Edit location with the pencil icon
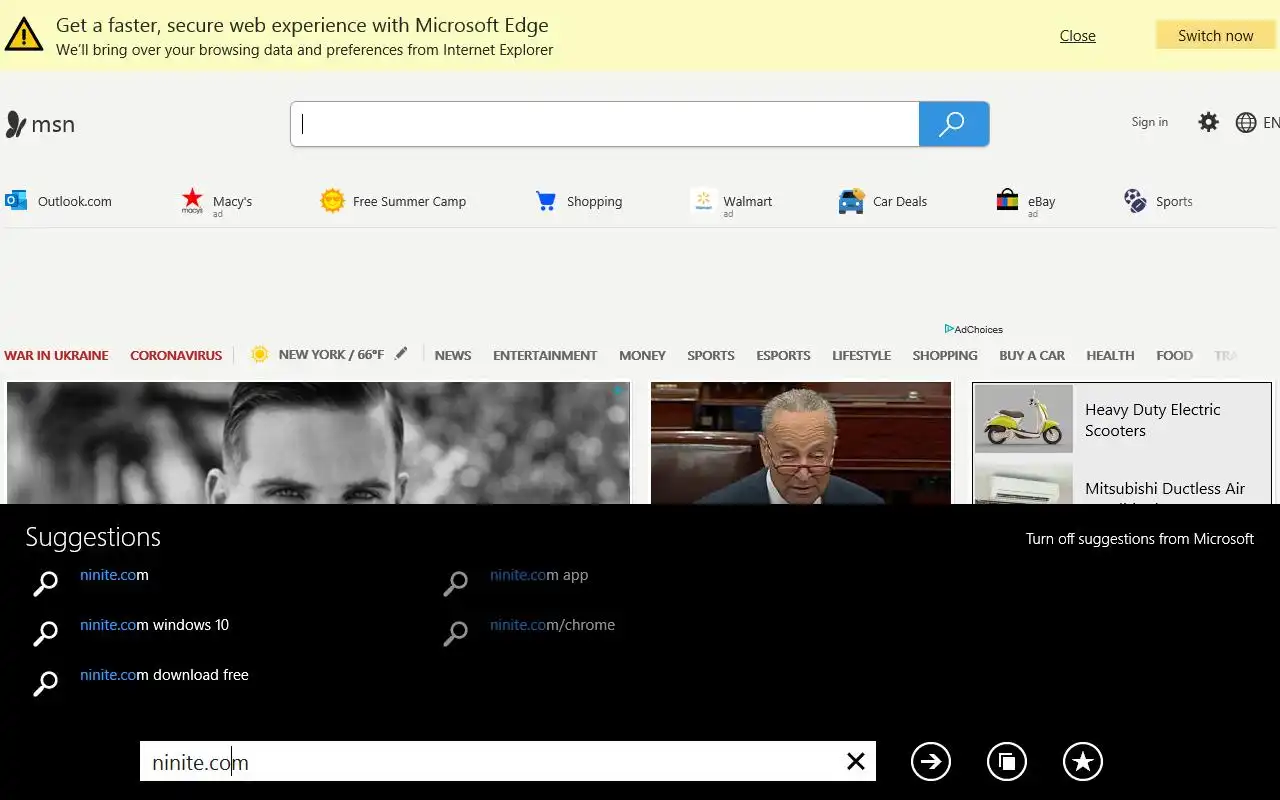 tap(401, 353)
